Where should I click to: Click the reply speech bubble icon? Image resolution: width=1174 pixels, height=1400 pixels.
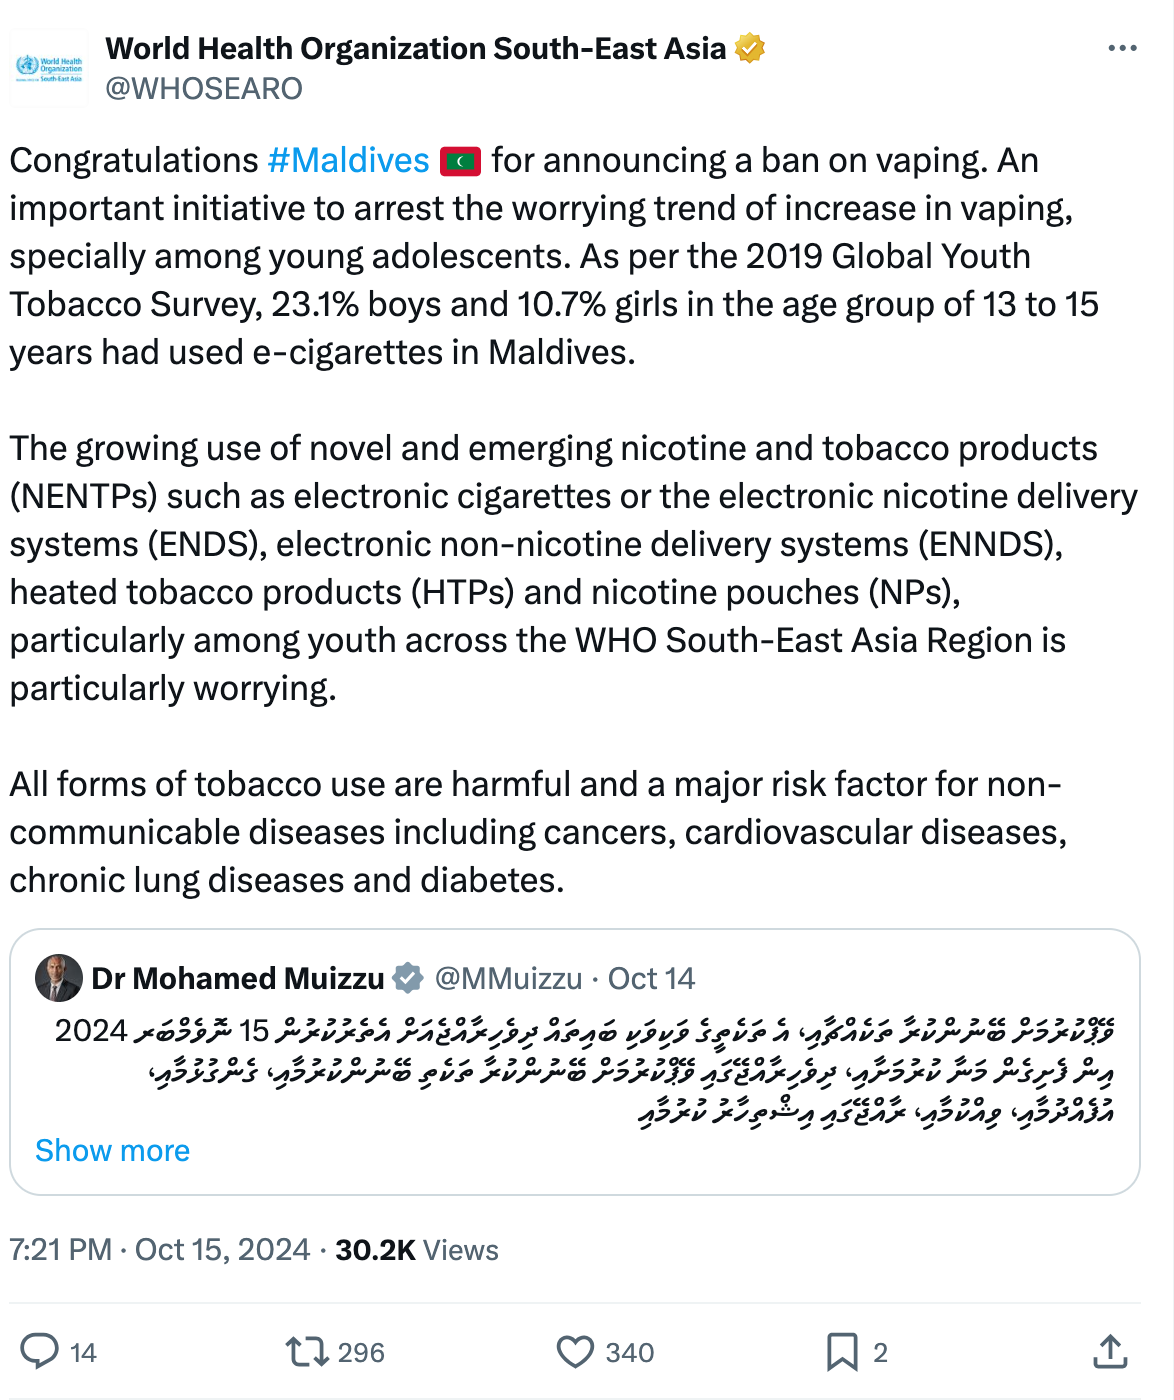(40, 1351)
